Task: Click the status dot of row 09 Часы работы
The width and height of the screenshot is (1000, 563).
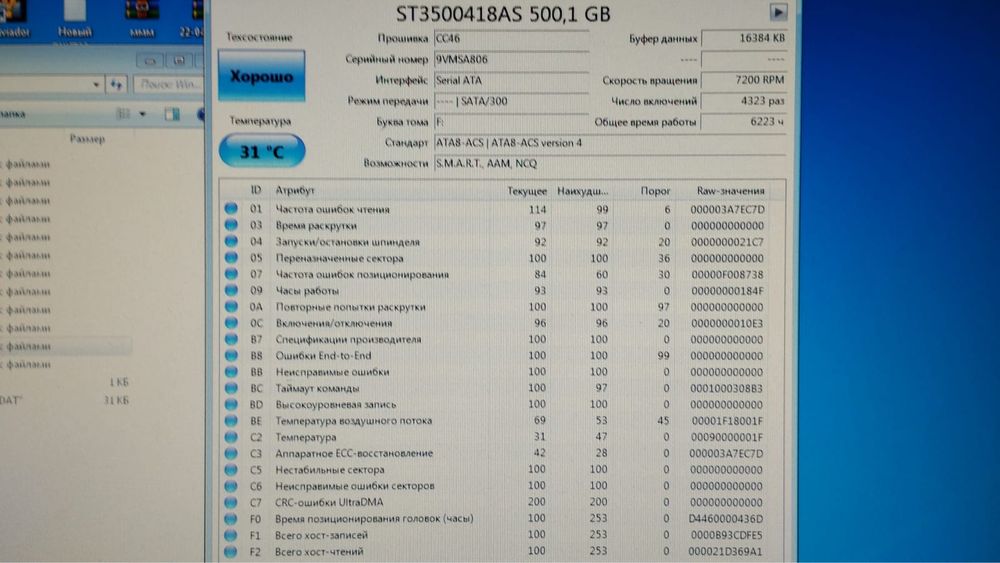Action: 231,290
